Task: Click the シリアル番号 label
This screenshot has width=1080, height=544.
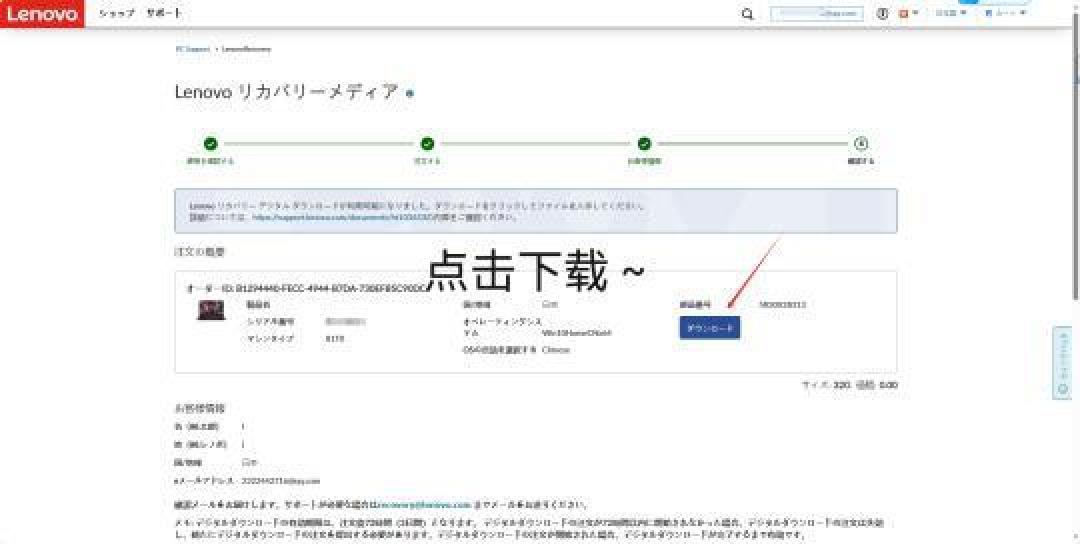Action: click(x=271, y=322)
